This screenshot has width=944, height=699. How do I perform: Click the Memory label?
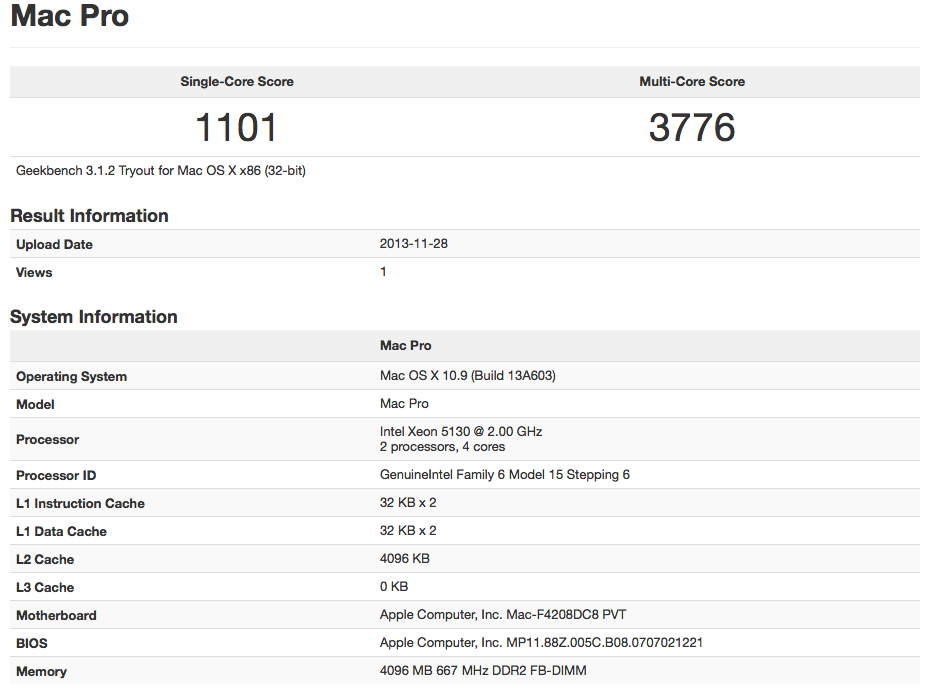coord(41,672)
